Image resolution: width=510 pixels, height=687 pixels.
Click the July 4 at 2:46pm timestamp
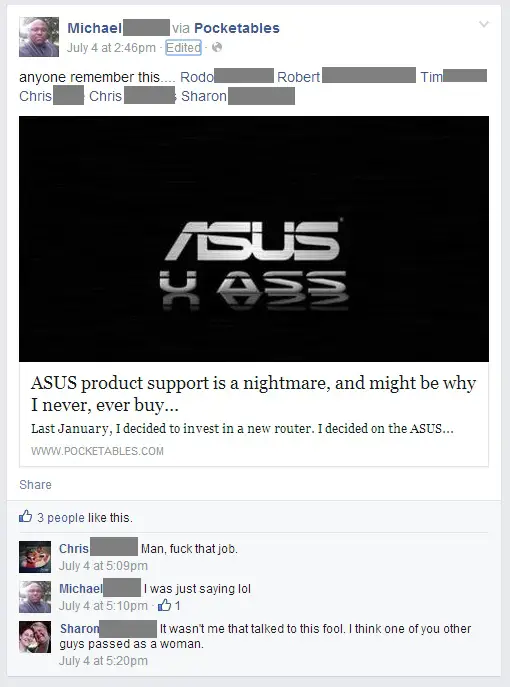[x=111, y=47]
